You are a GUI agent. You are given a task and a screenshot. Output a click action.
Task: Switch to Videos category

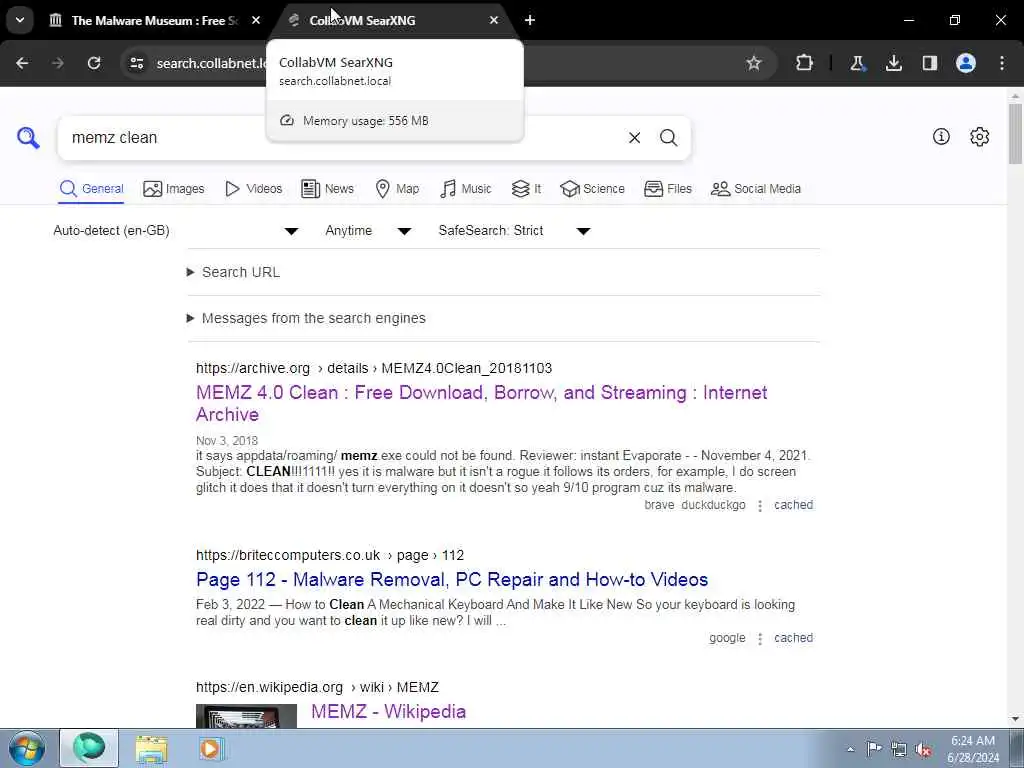253,189
